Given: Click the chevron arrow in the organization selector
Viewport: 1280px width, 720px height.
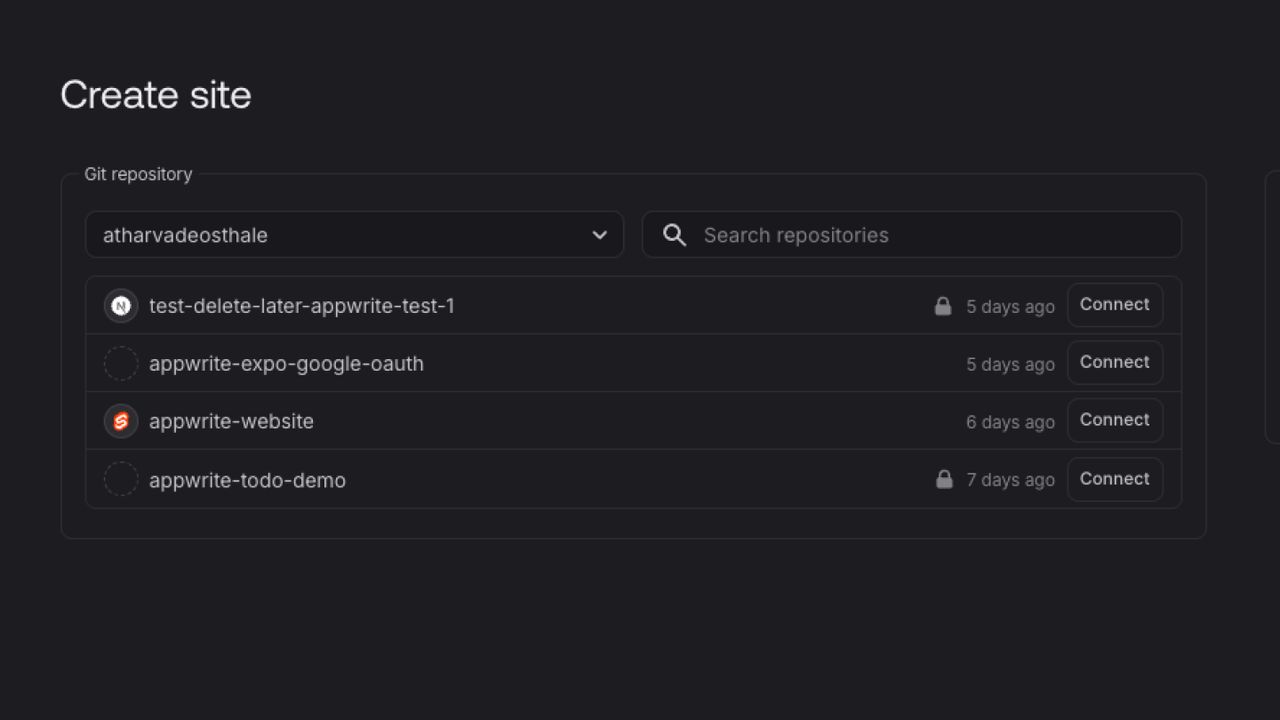Looking at the screenshot, I should 600,234.
